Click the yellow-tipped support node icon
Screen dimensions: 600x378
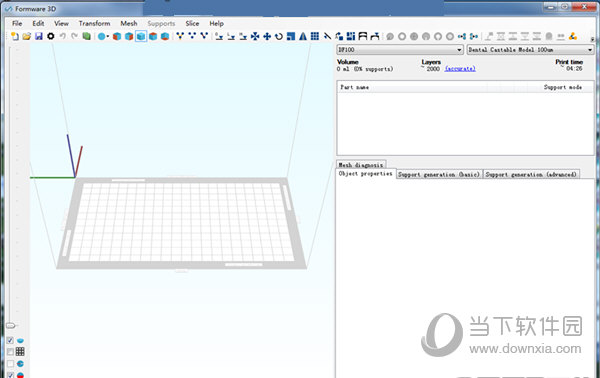(180, 36)
